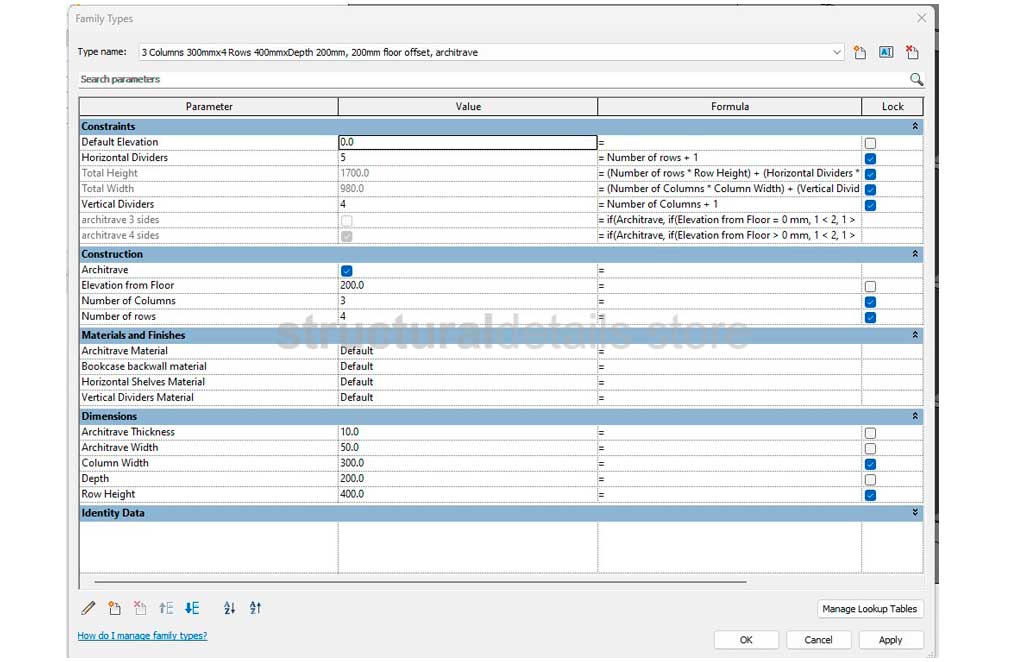Open the 'How do I manage family types?' link
Image resolution: width=1024 pixels, height=662 pixels.
pyautogui.click(x=142, y=636)
